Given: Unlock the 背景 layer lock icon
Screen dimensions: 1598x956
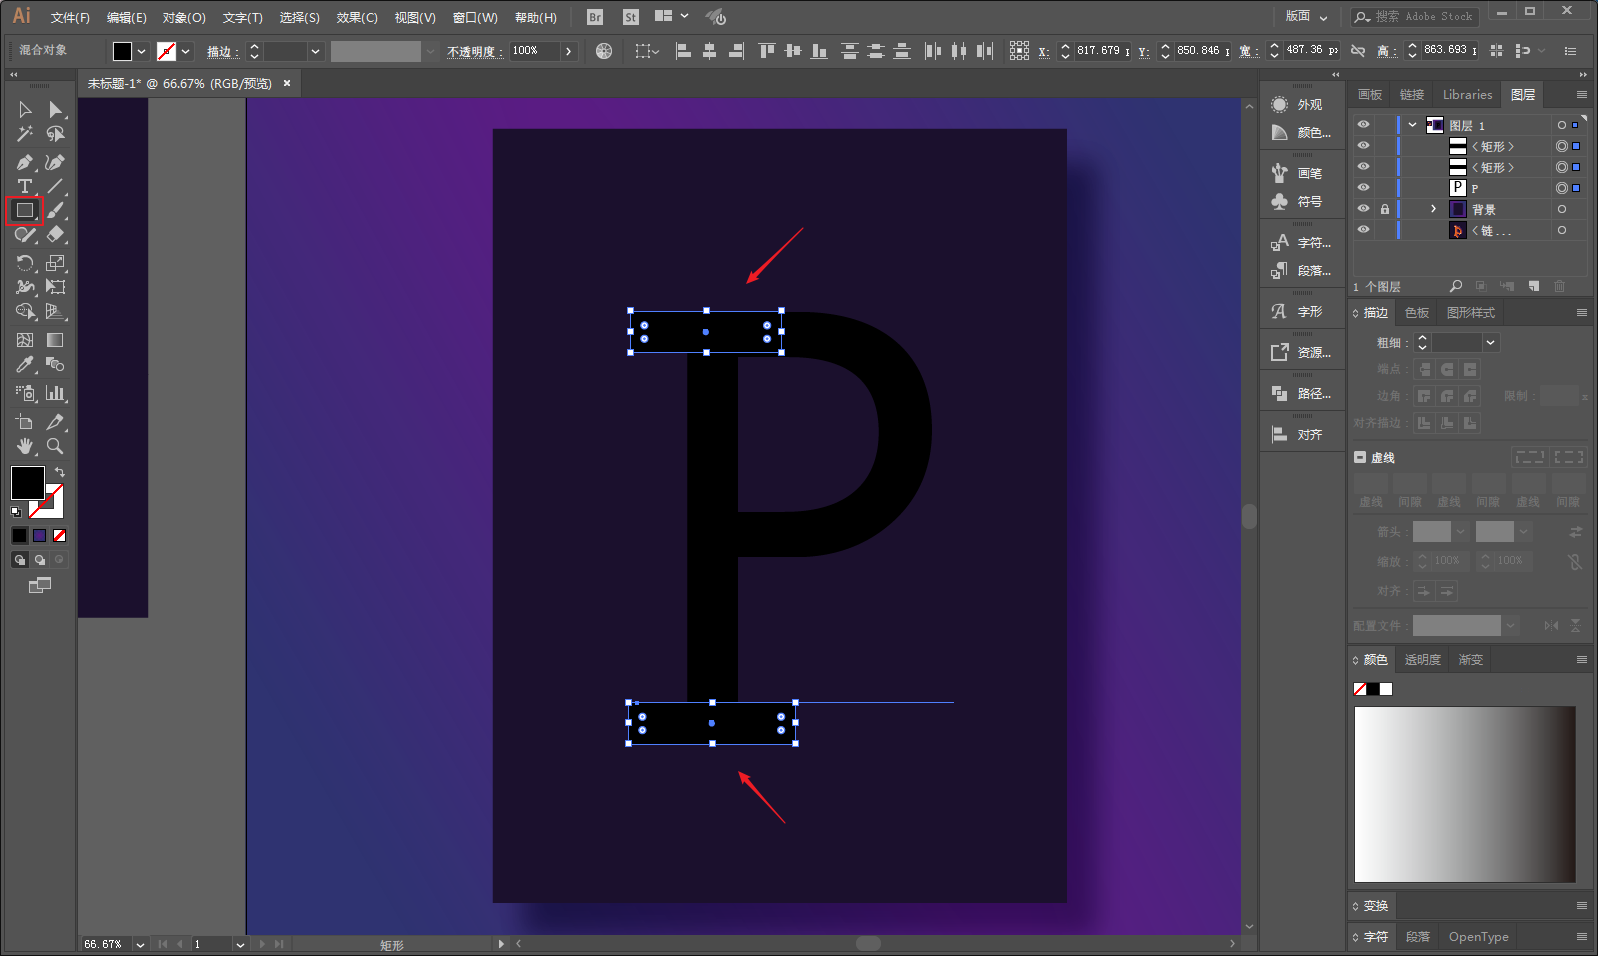Looking at the screenshot, I should tap(1385, 209).
